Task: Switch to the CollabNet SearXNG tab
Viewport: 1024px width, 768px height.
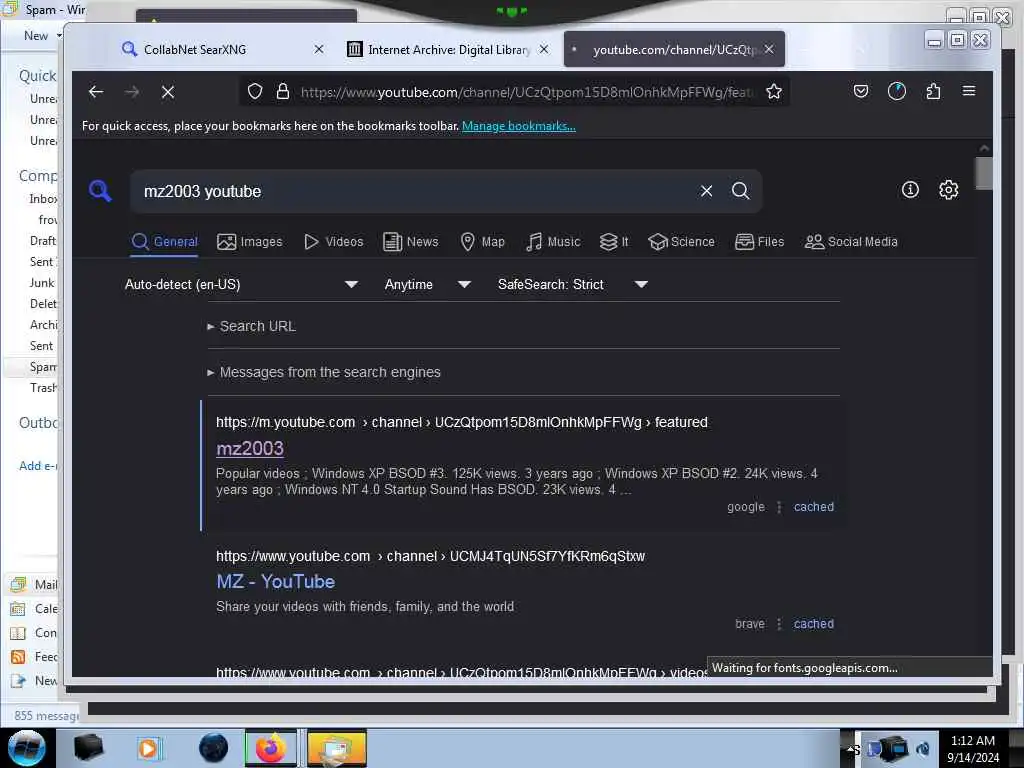Action: (x=222, y=49)
